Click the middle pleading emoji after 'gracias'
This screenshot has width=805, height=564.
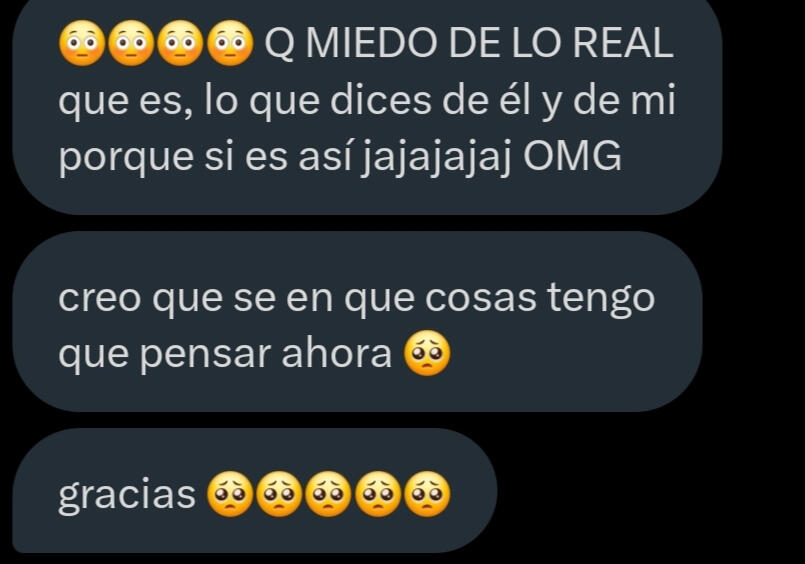point(329,494)
